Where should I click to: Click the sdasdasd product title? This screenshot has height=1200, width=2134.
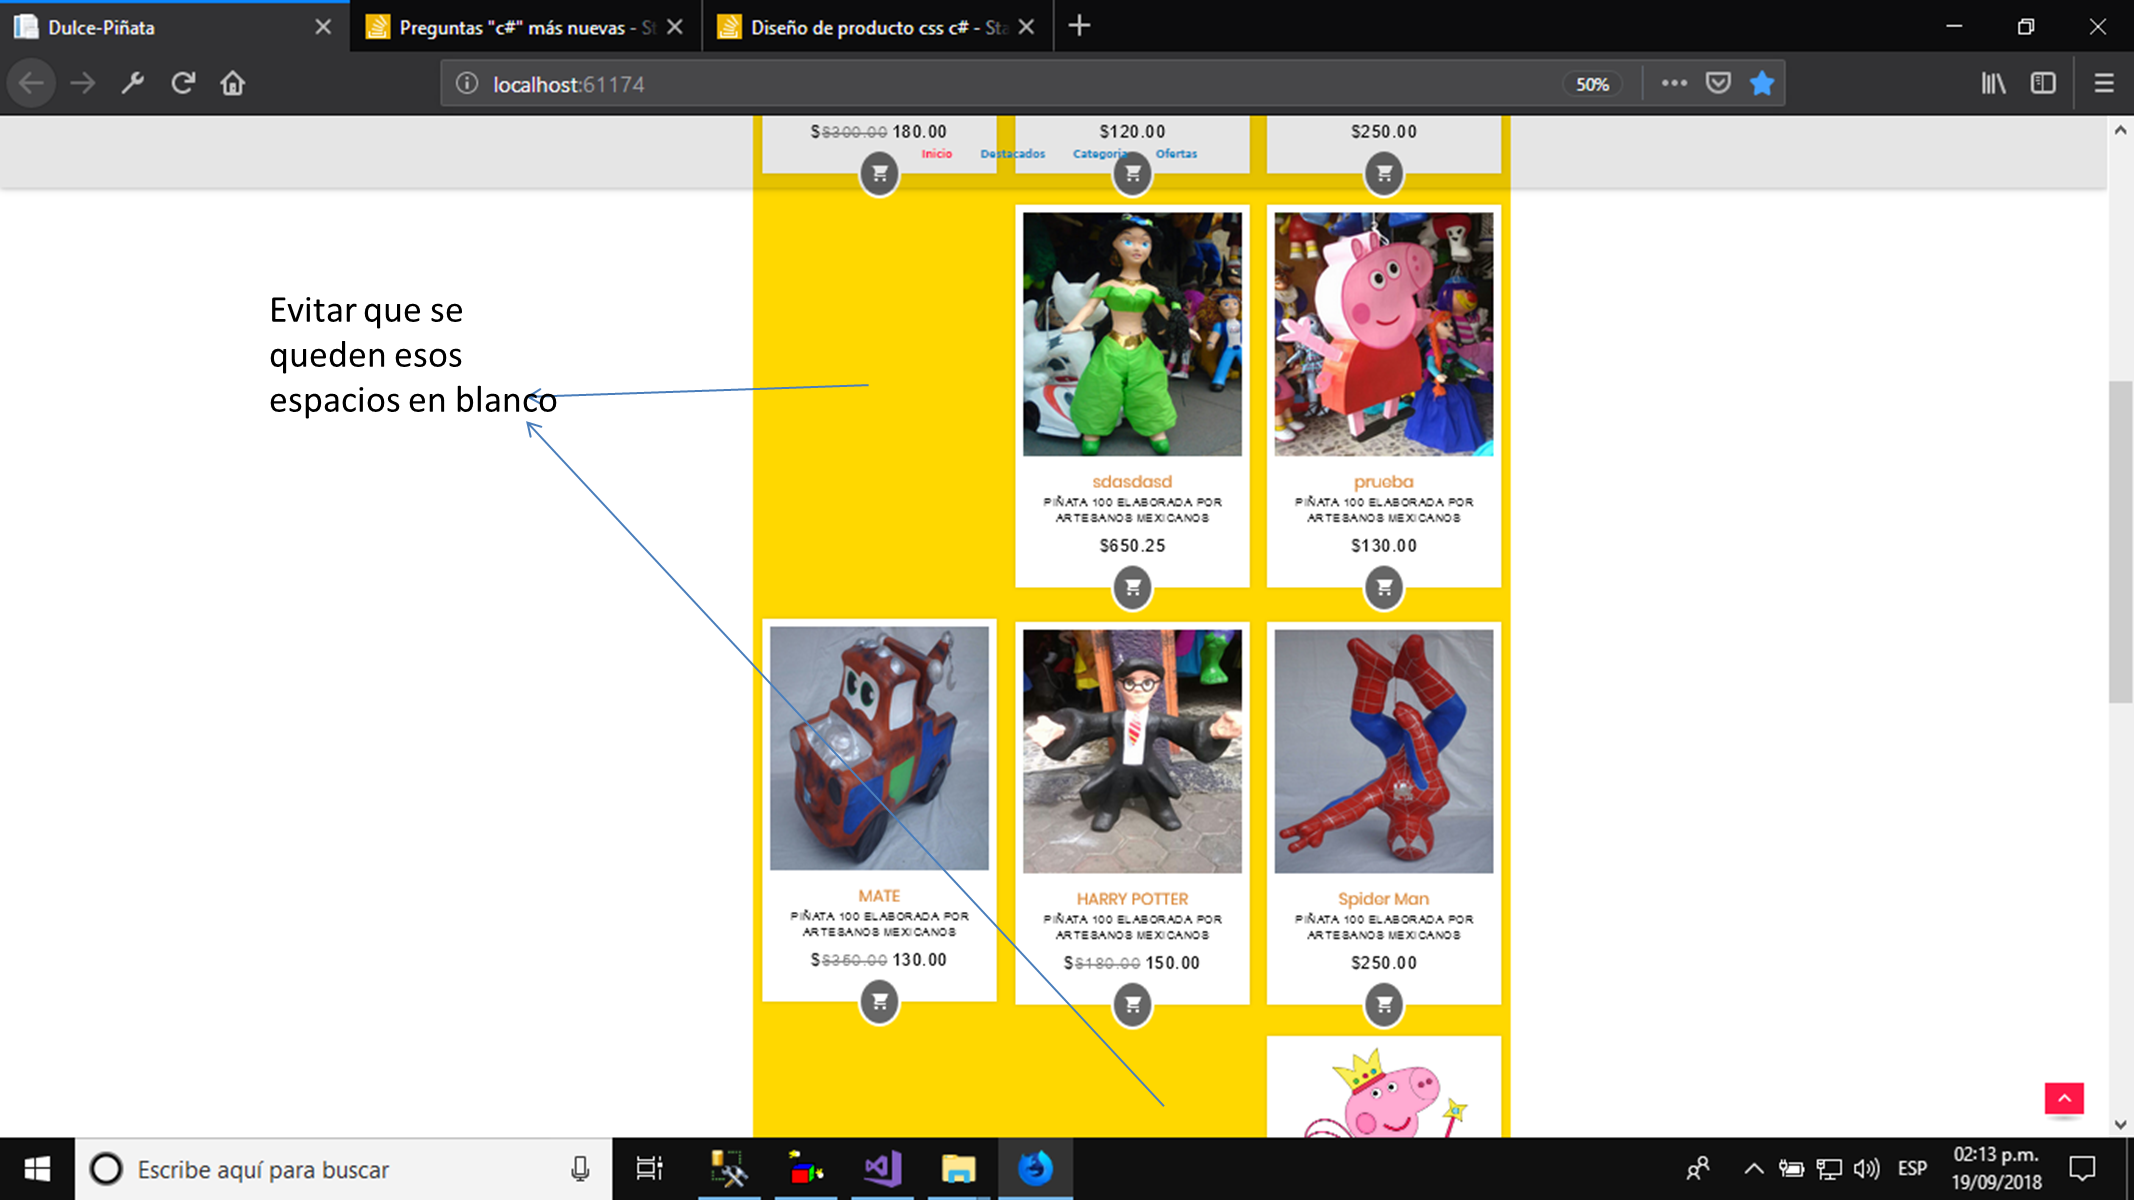1132,482
